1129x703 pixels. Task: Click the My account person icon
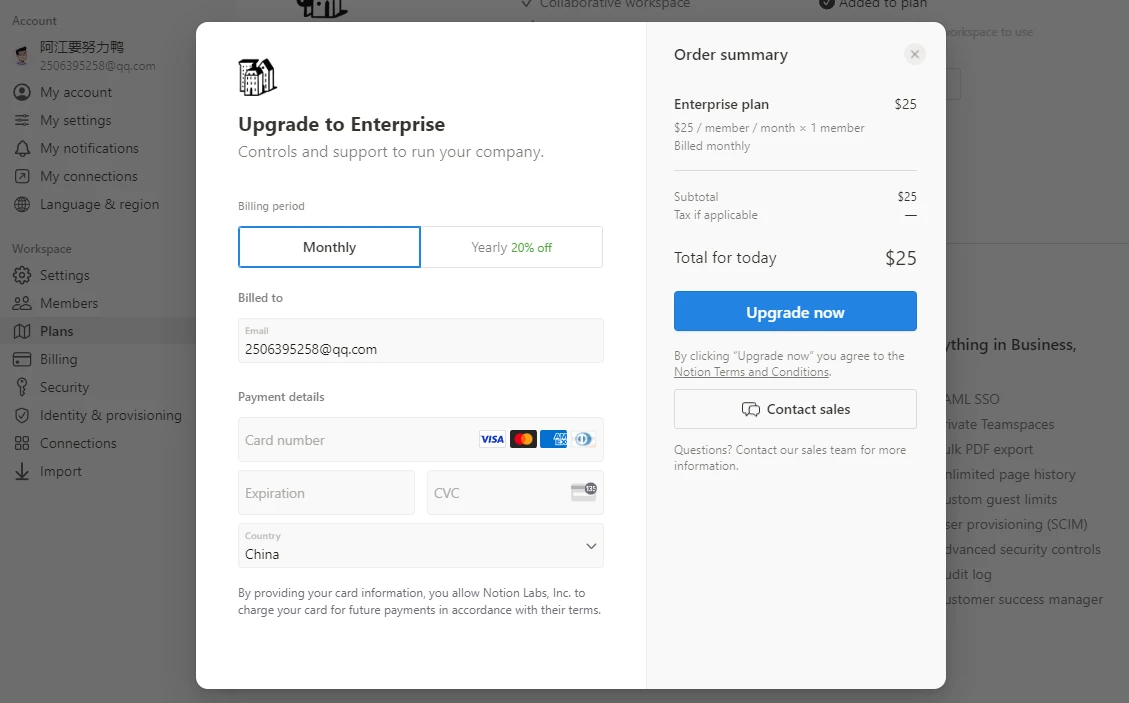click(22, 92)
